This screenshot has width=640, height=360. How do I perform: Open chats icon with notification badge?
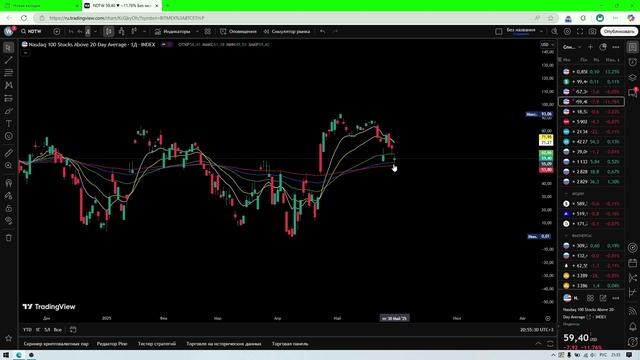point(632,92)
